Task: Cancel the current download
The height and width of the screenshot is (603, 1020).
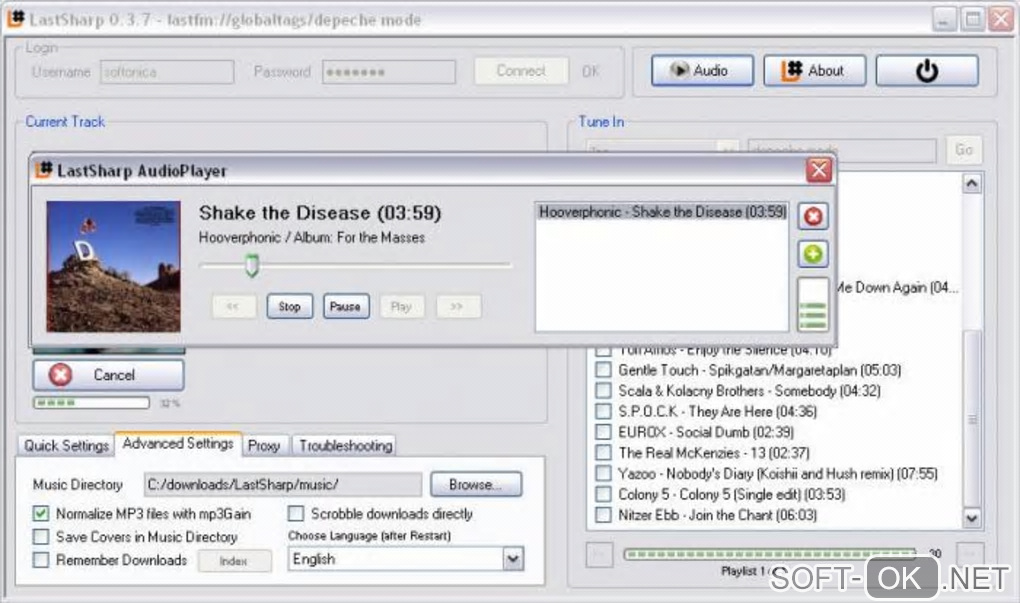Action: point(109,375)
